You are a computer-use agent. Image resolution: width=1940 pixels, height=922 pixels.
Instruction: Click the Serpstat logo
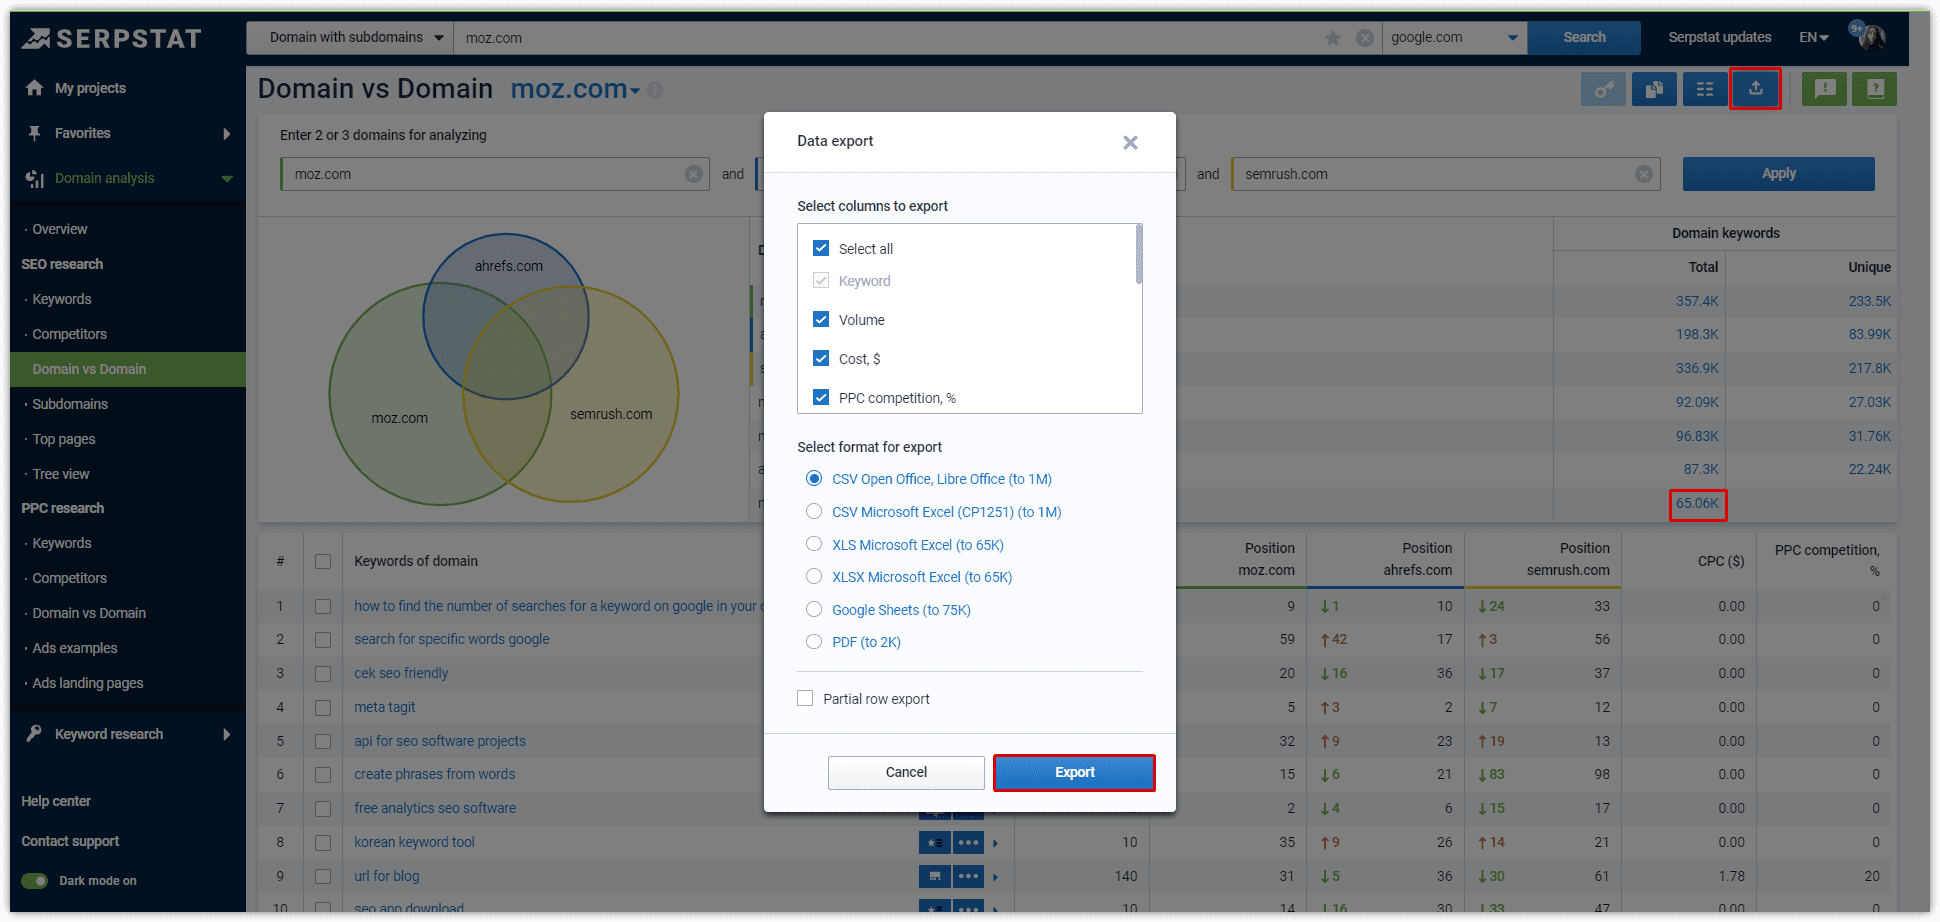[x=112, y=38]
